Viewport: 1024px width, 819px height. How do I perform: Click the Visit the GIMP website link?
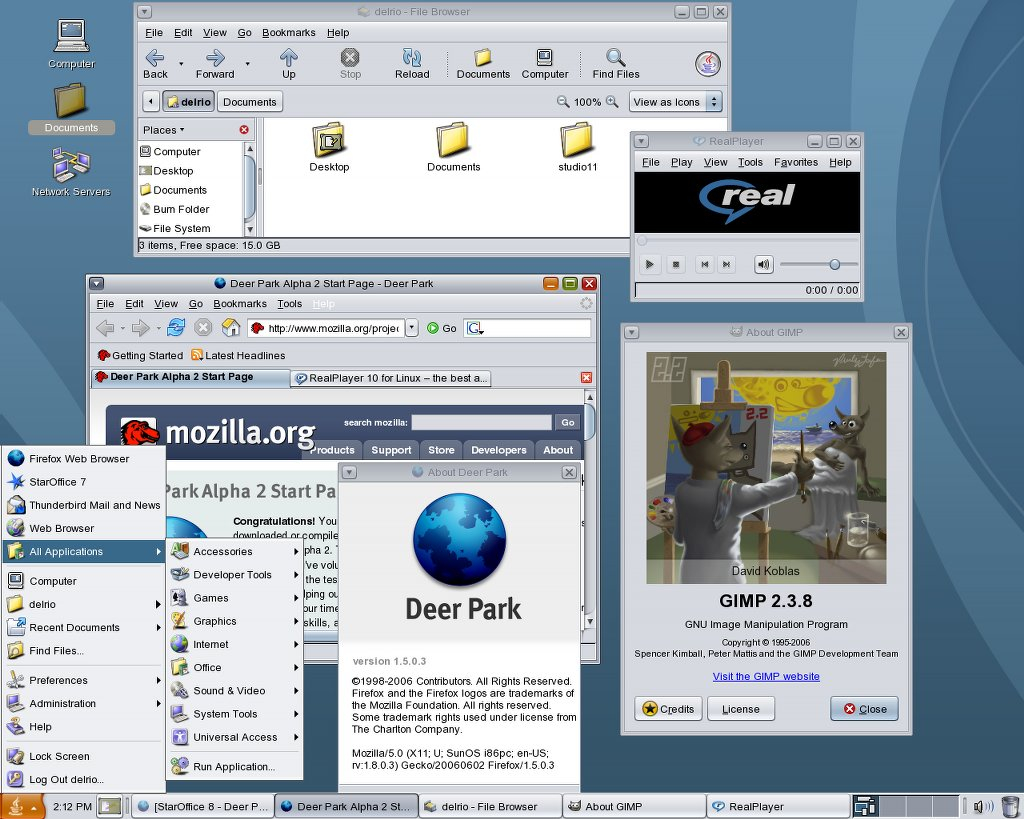(x=766, y=676)
